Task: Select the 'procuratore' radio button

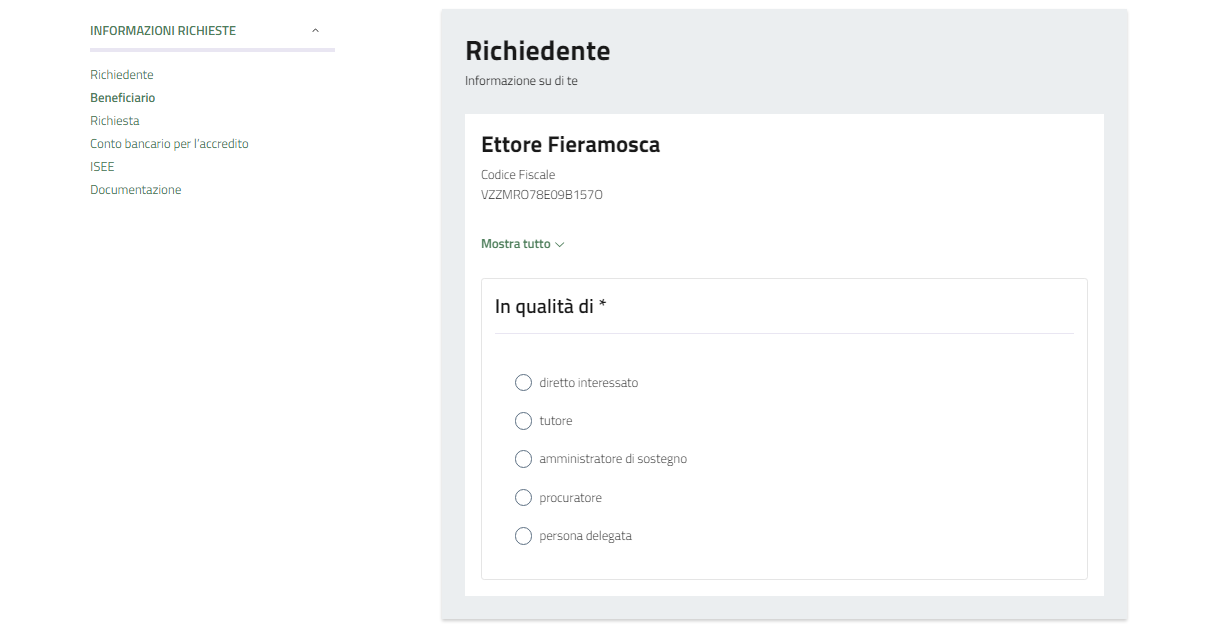Action: pos(523,498)
